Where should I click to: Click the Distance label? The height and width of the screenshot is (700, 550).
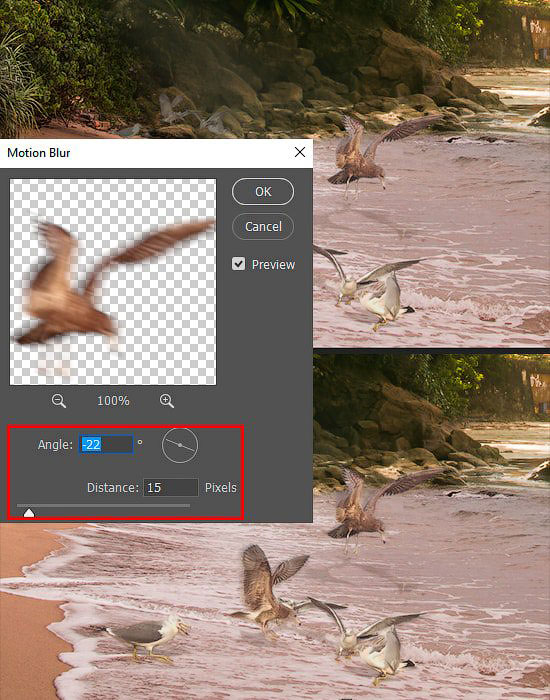click(112, 488)
